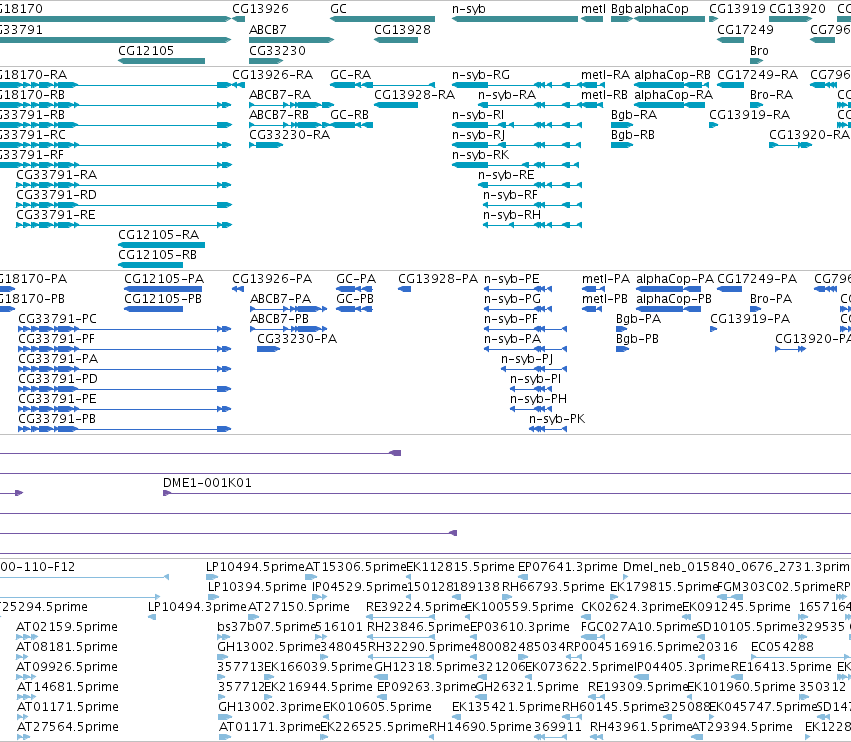The image size is (851, 742).
Task: Select protein Bgb-PB
Action: coord(637,339)
